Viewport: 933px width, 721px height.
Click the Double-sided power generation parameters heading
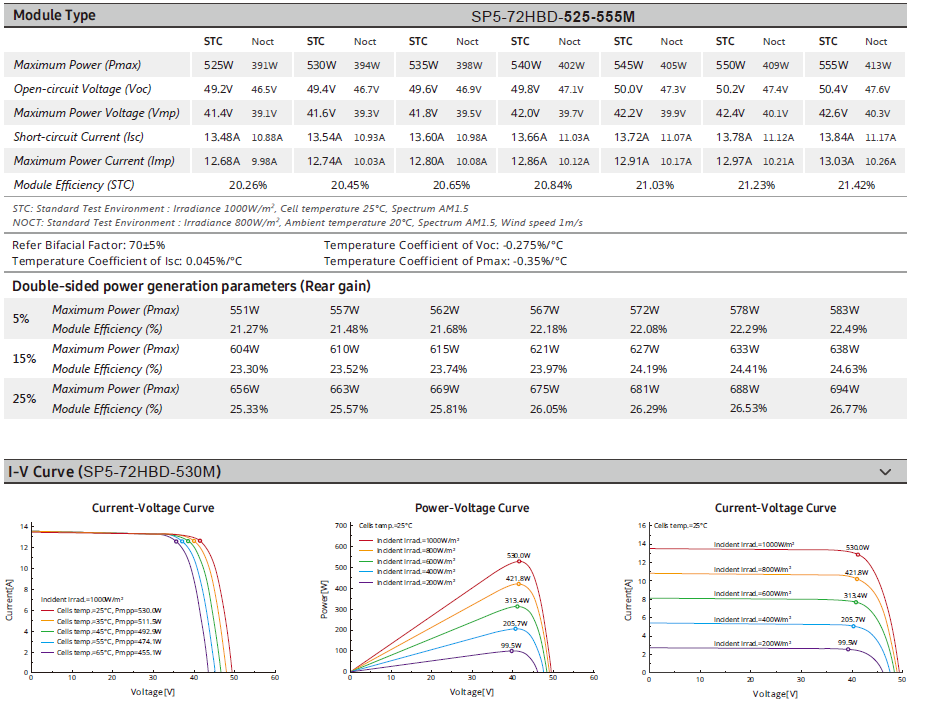(x=191, y=286)
